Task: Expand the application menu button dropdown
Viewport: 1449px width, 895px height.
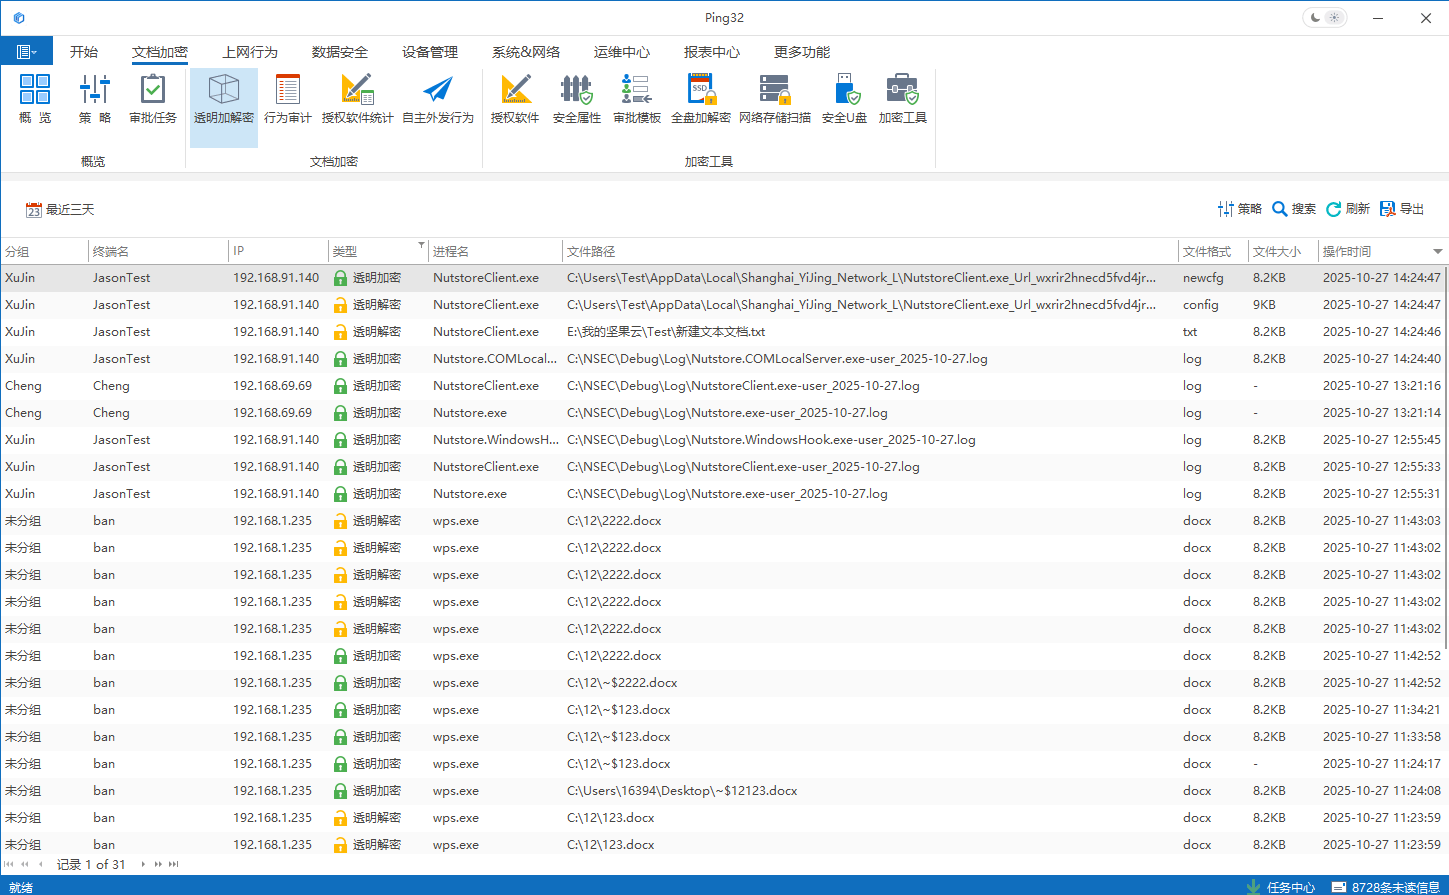Action: (x=27, y=52)
